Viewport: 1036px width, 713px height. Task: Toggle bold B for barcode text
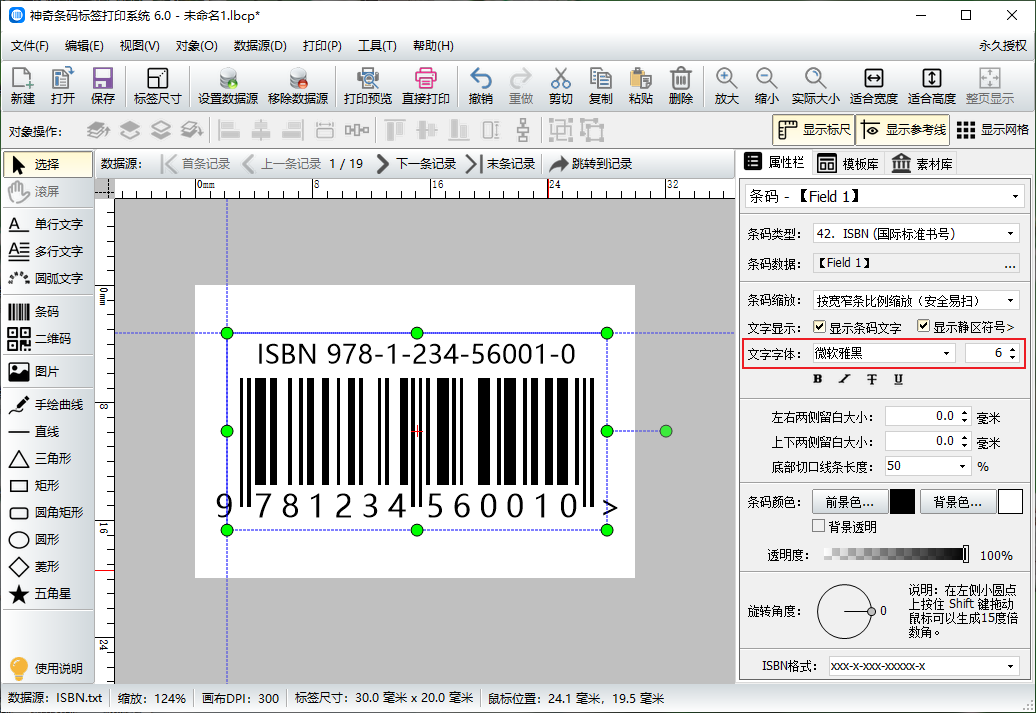(818, 379)
